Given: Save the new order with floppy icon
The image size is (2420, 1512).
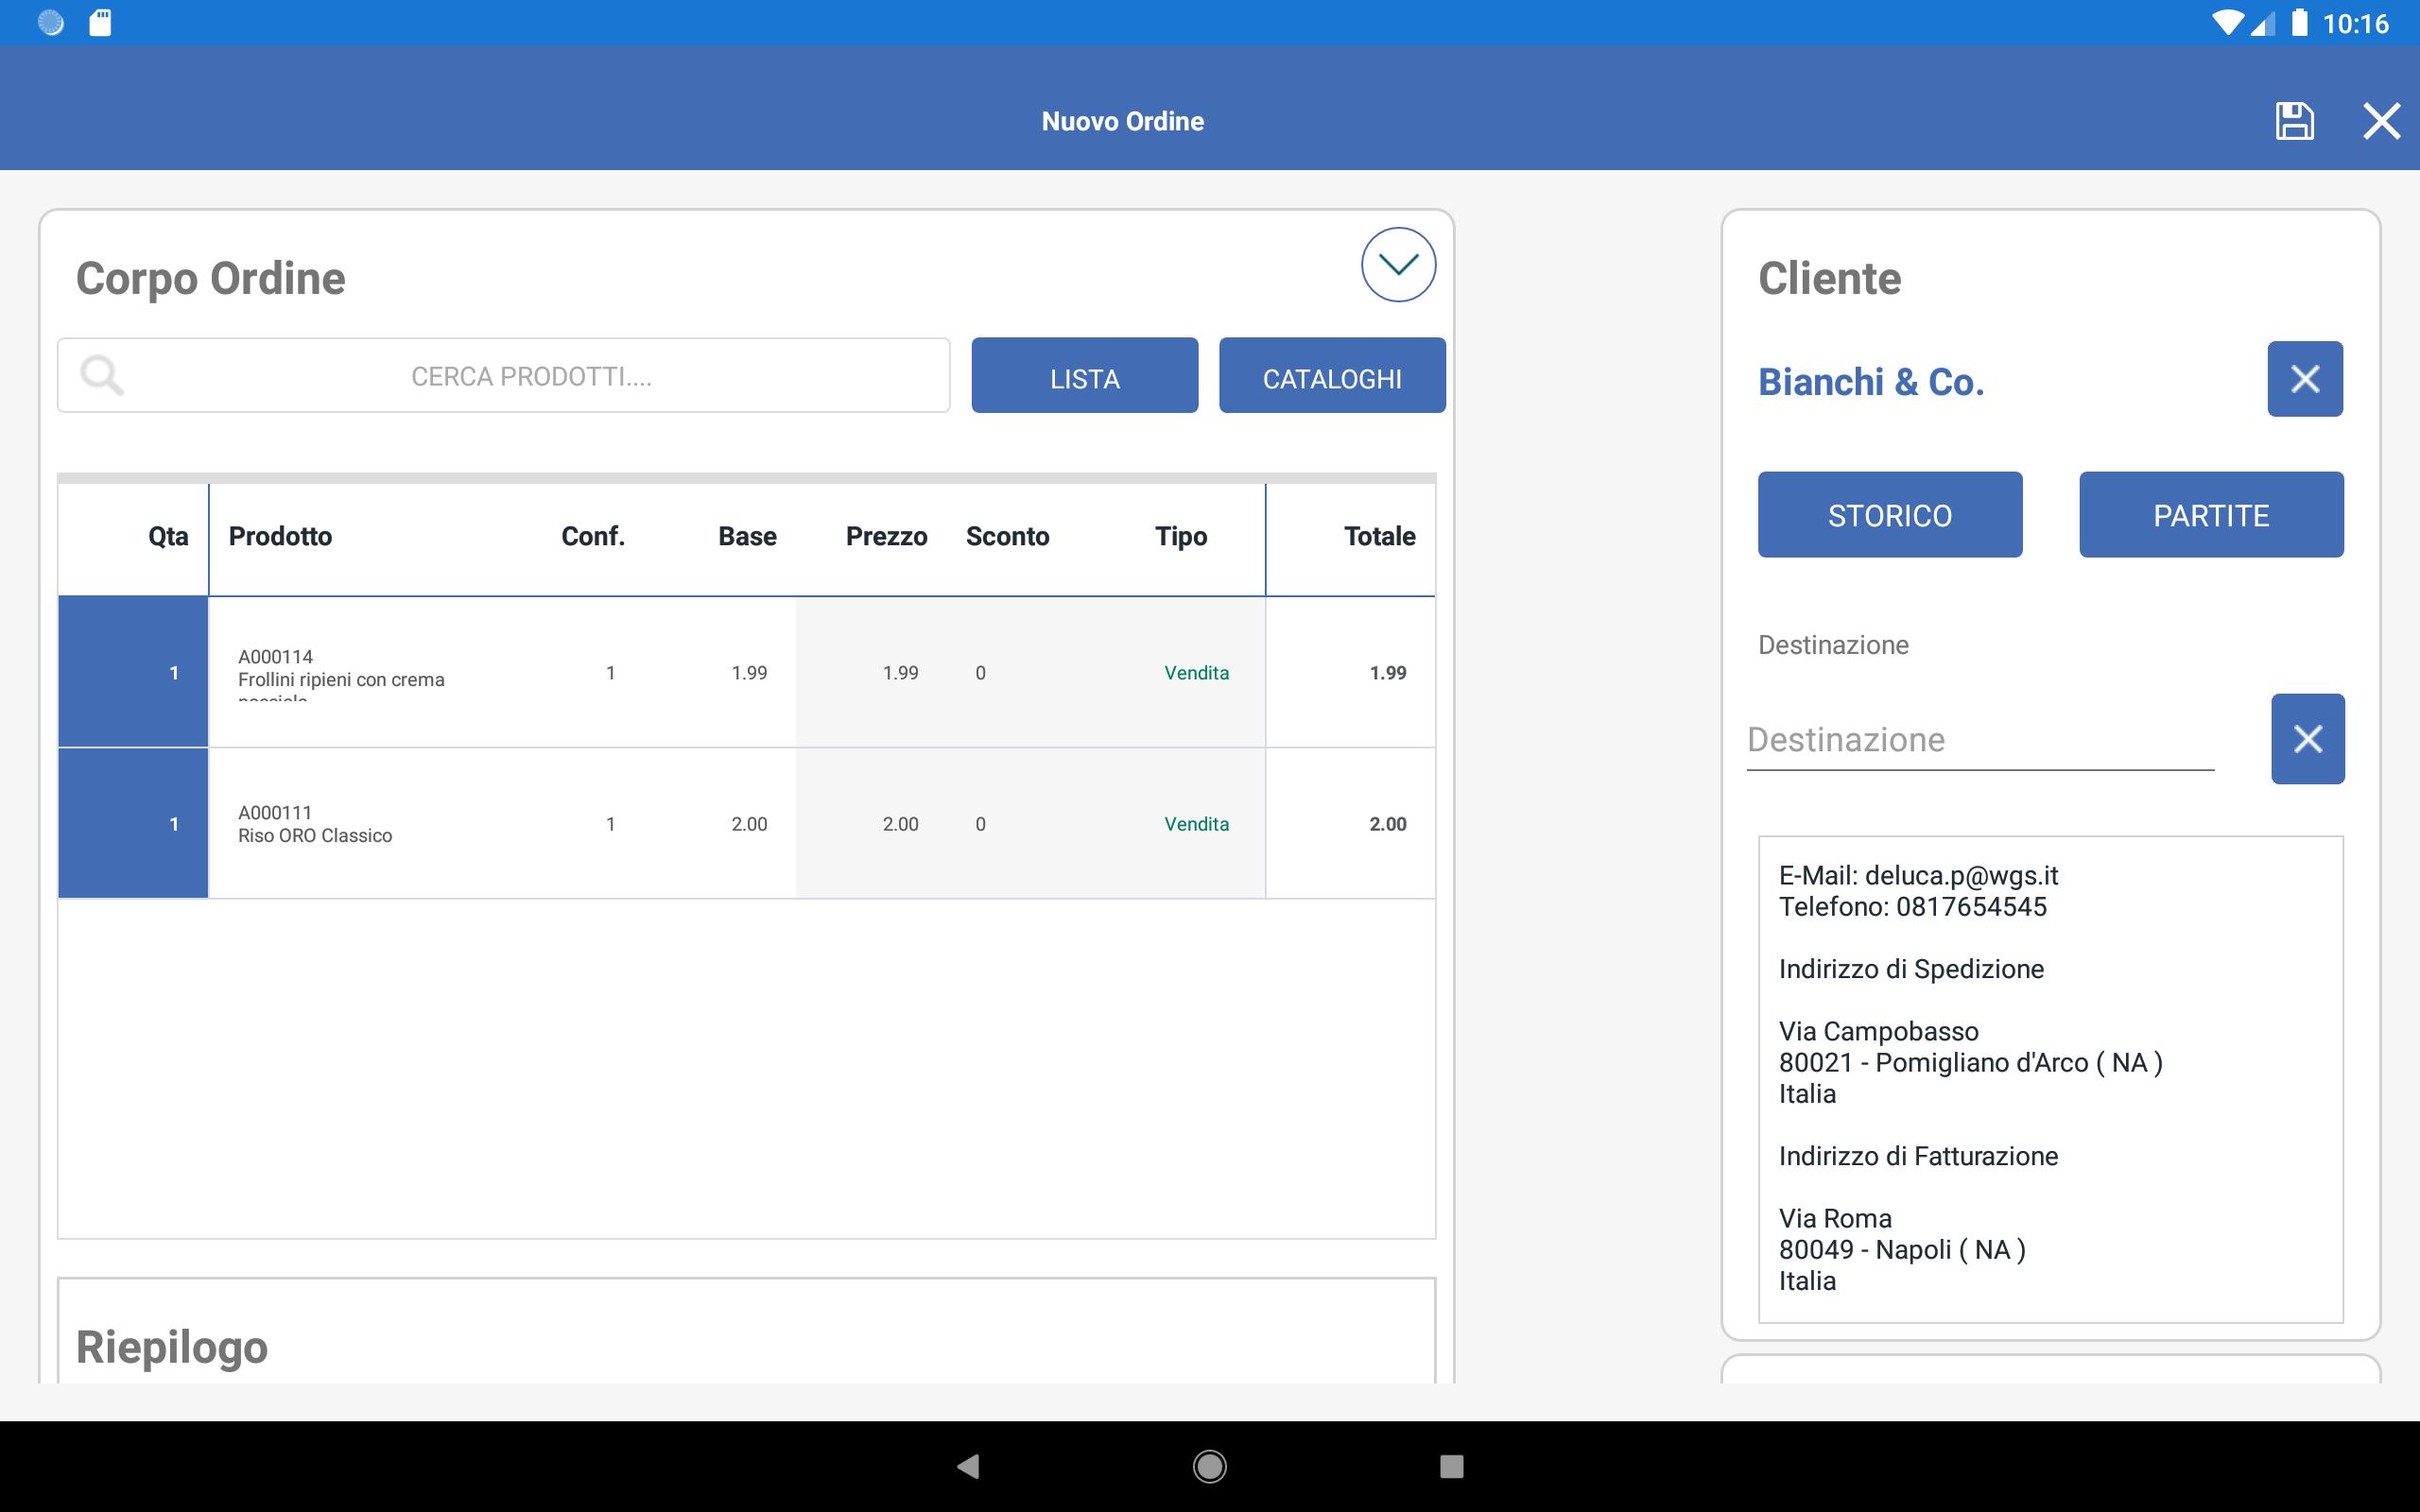Looking at the screenshot, I should [x=2294, y=121].
